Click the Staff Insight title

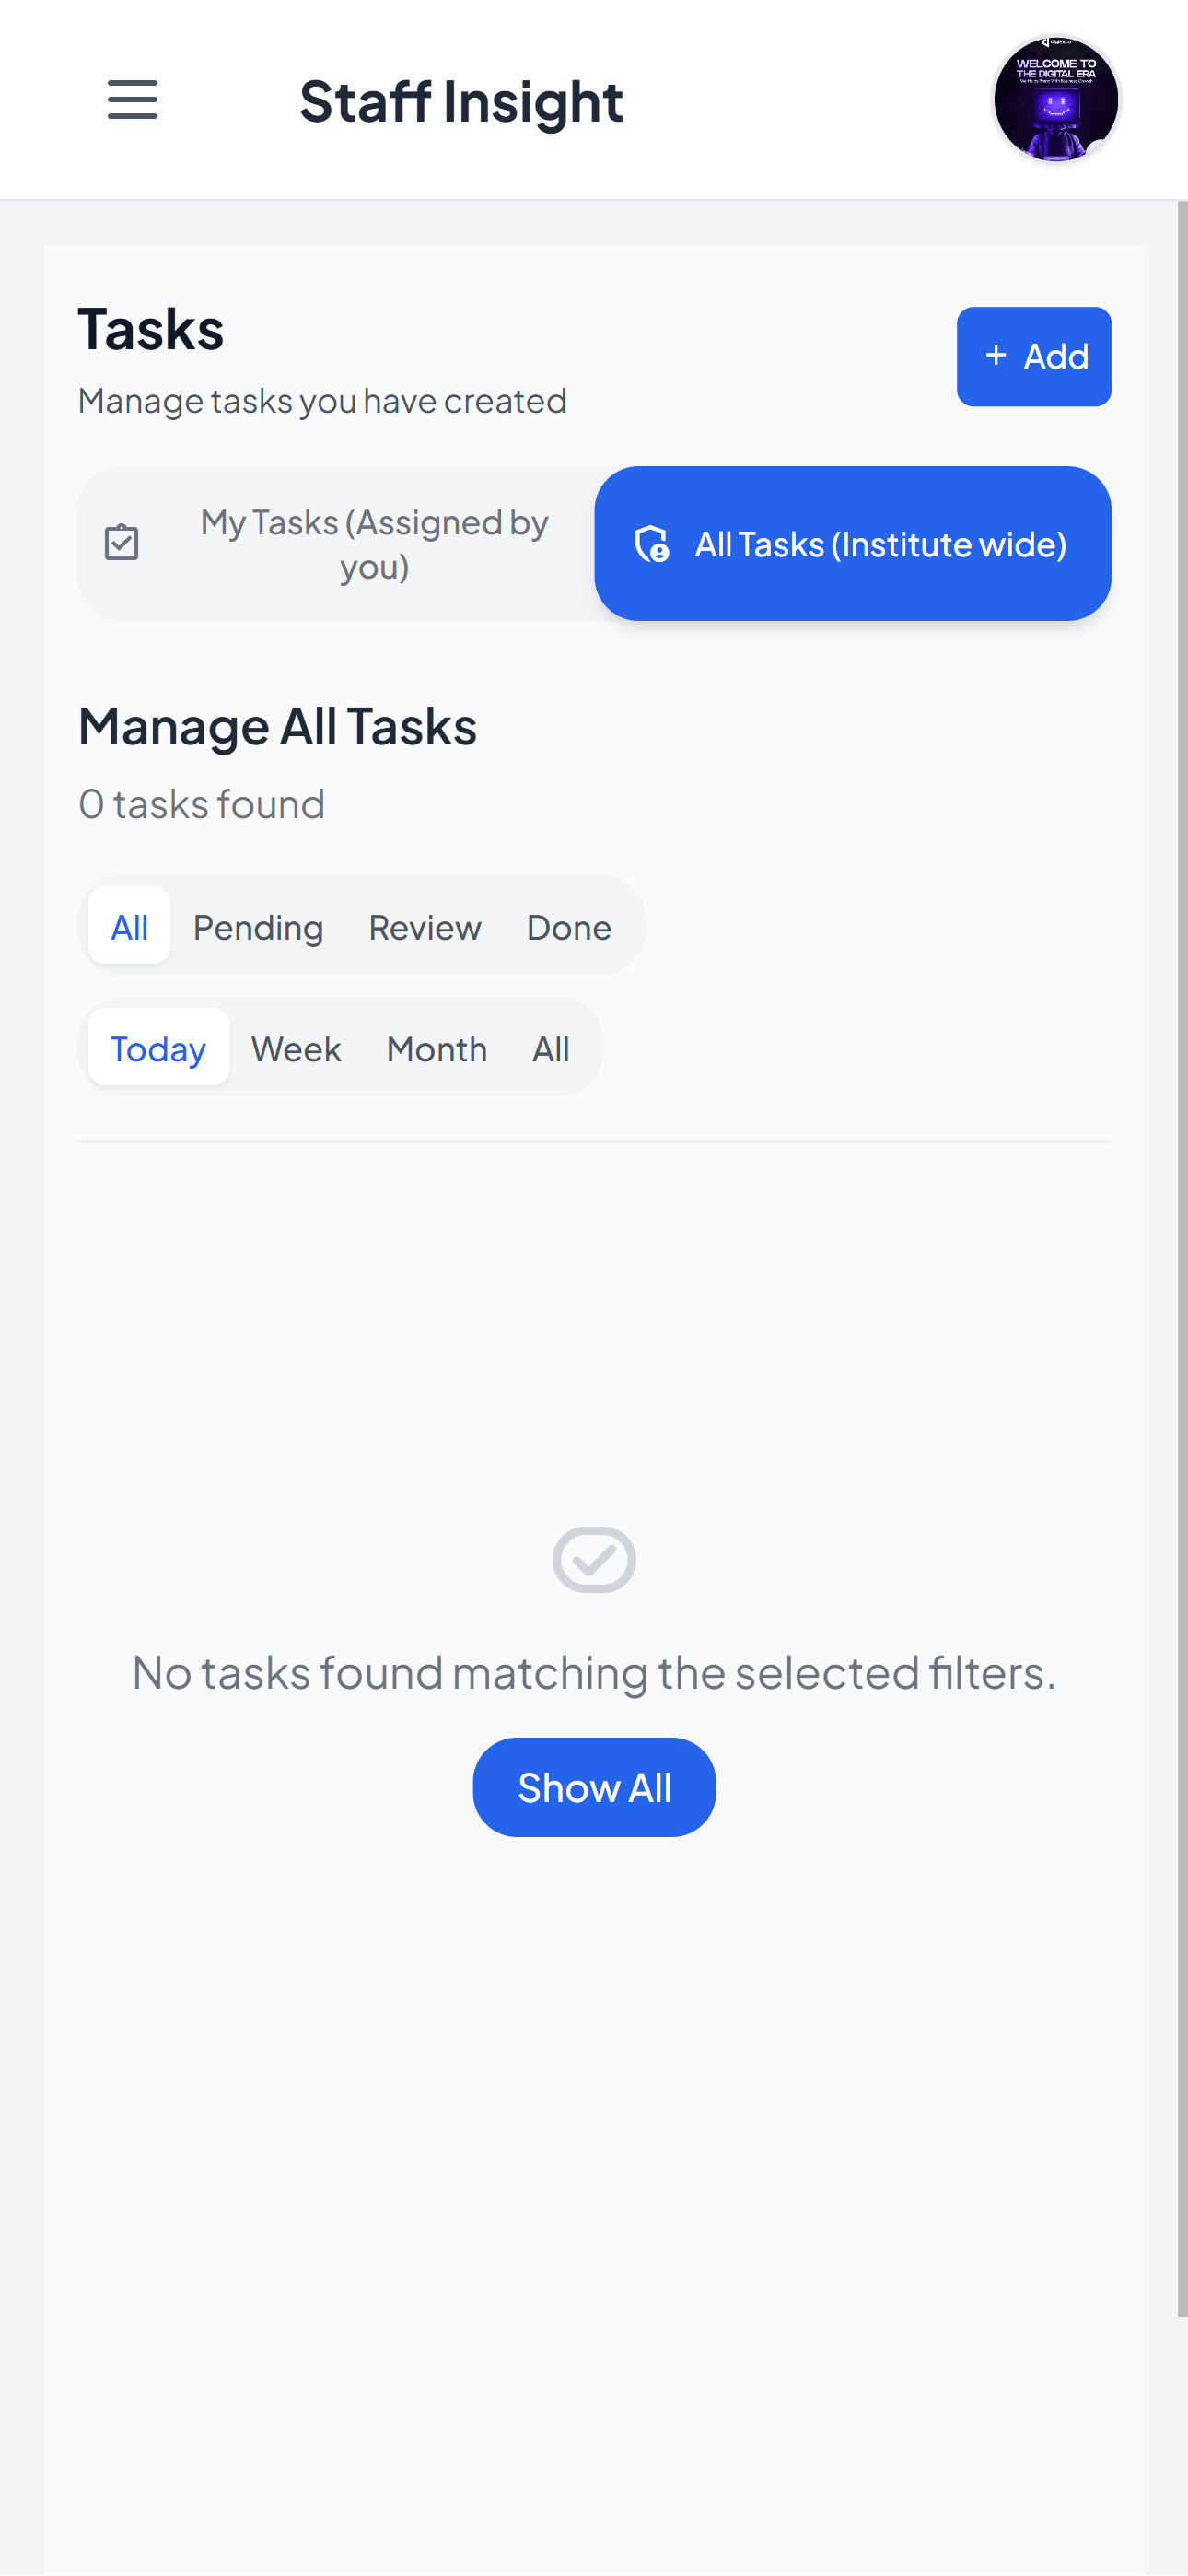(461, 101)
